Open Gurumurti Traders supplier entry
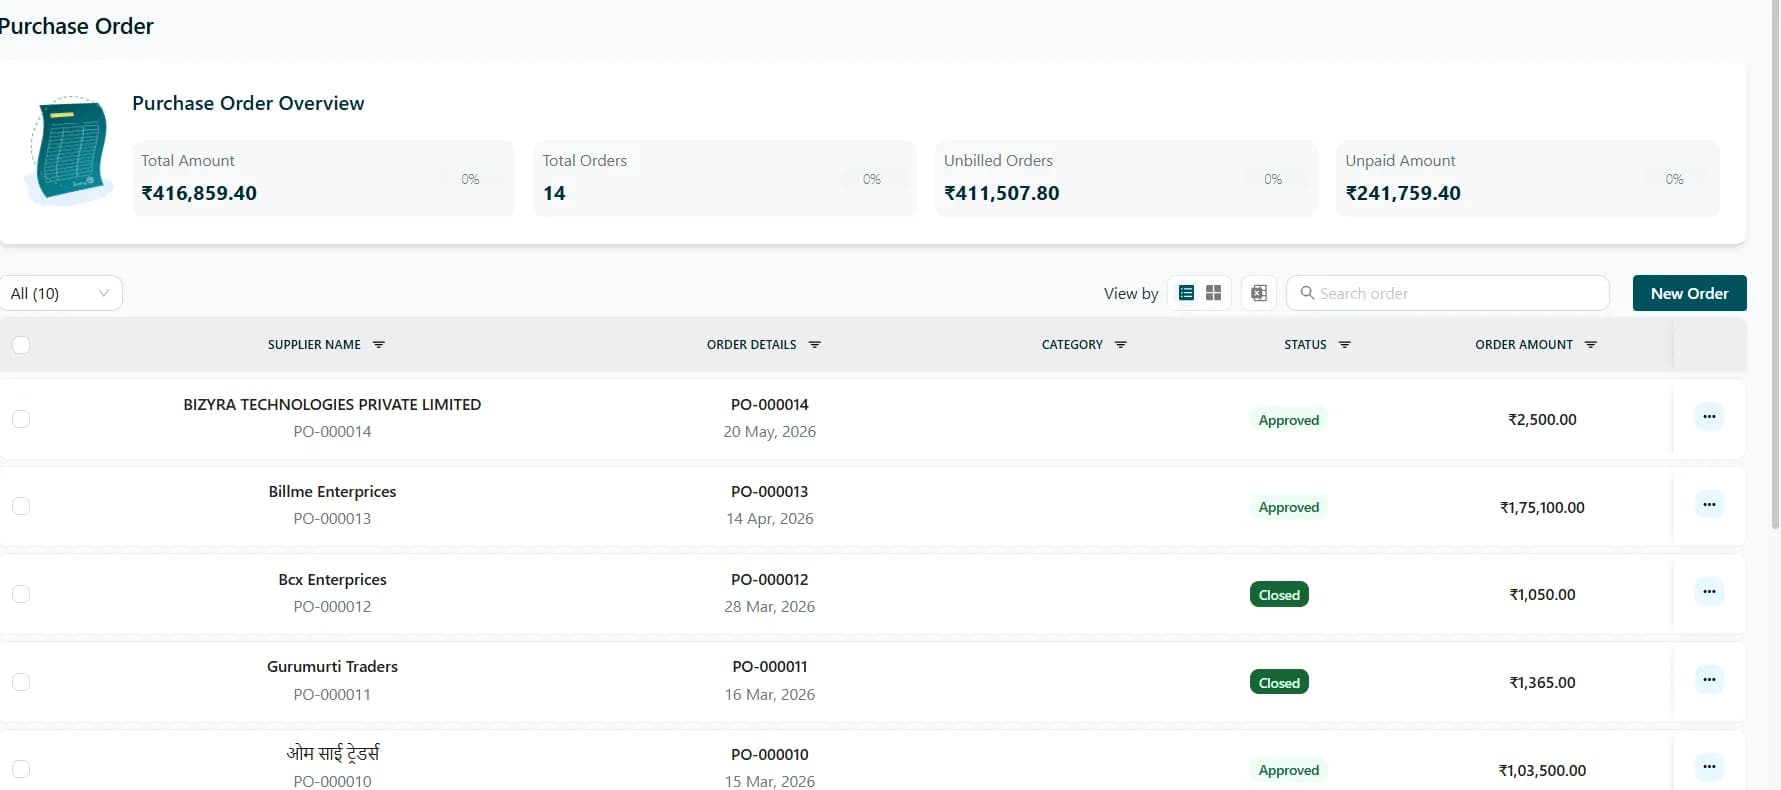 332,667
